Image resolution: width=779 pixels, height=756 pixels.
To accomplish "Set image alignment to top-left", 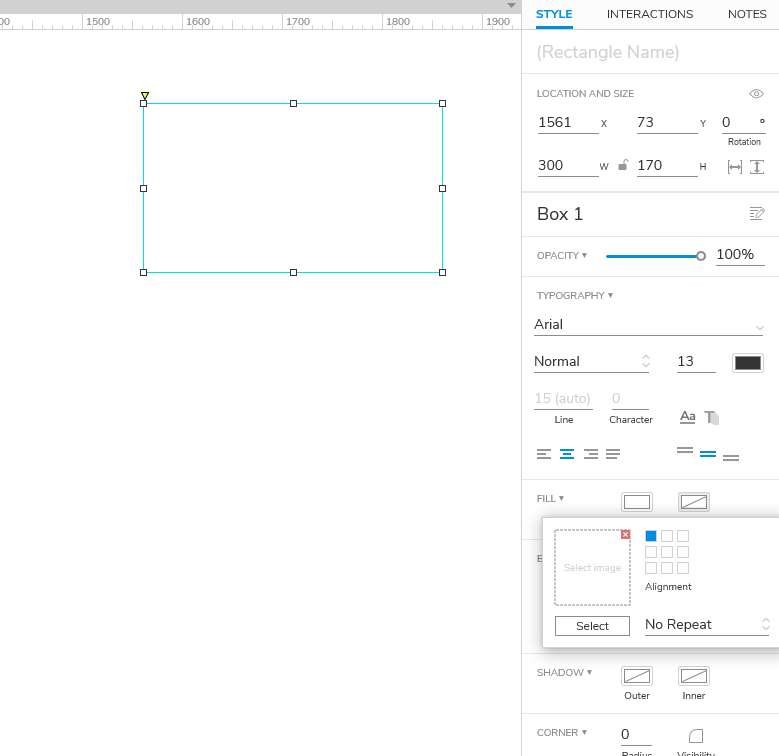I will tap(651, 536).
